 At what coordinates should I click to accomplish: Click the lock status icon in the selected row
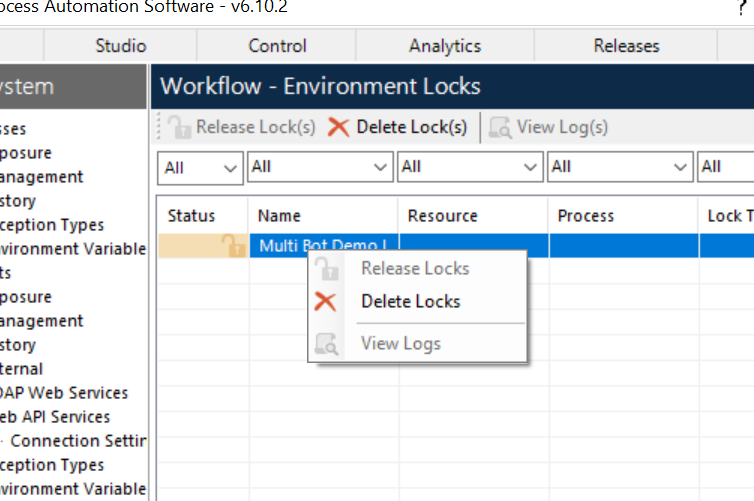pyautogui.click(x=232, y=246)
